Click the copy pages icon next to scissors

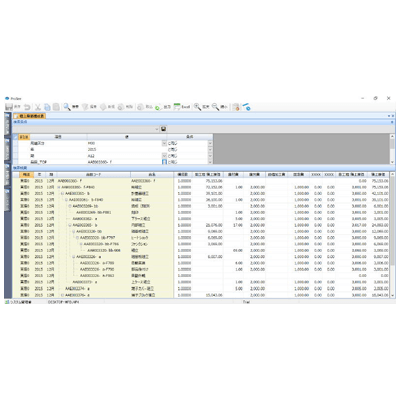tap(47, 107)
